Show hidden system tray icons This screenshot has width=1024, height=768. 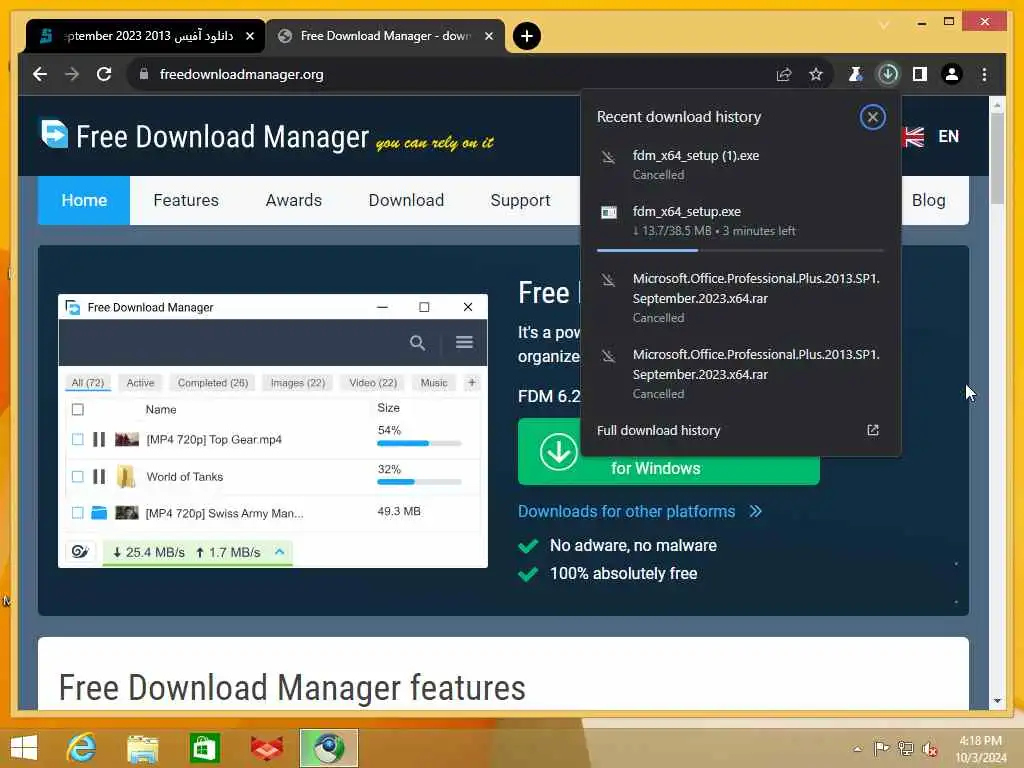857,748
